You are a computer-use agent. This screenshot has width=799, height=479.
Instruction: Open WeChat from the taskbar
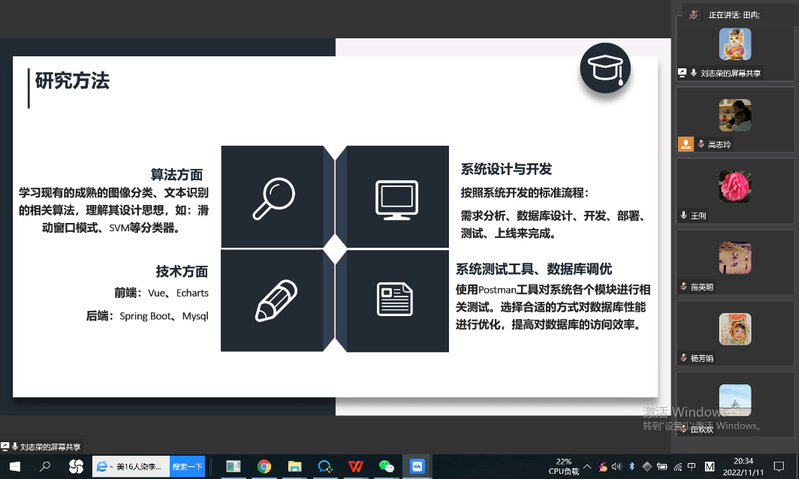pos(387,466)
